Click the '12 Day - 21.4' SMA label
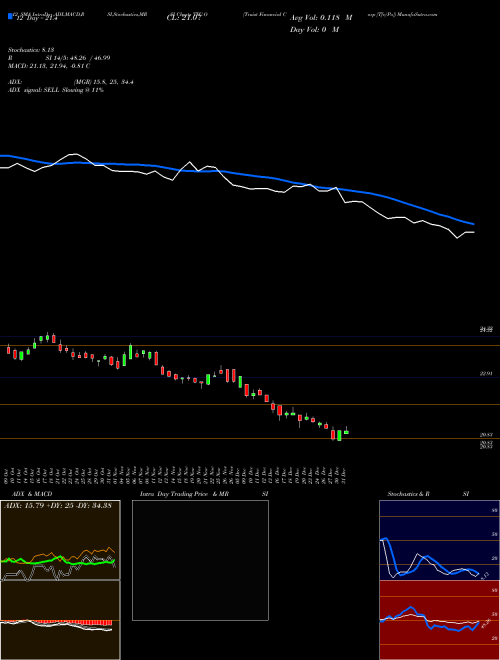 pos(35,18)
